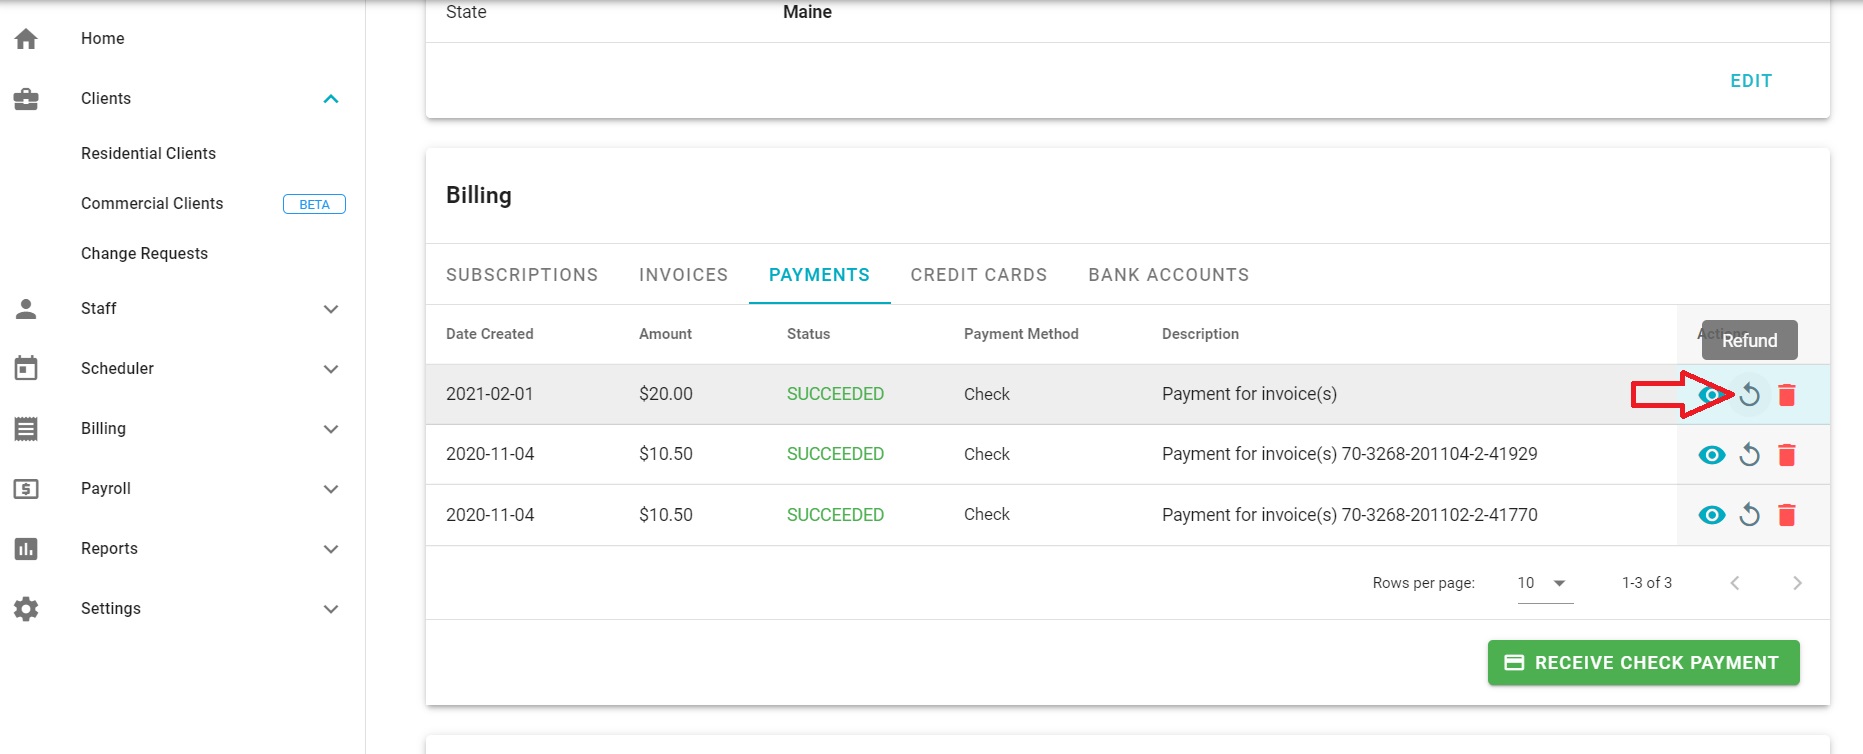Open the Credit Cards tab

(978, 275)
